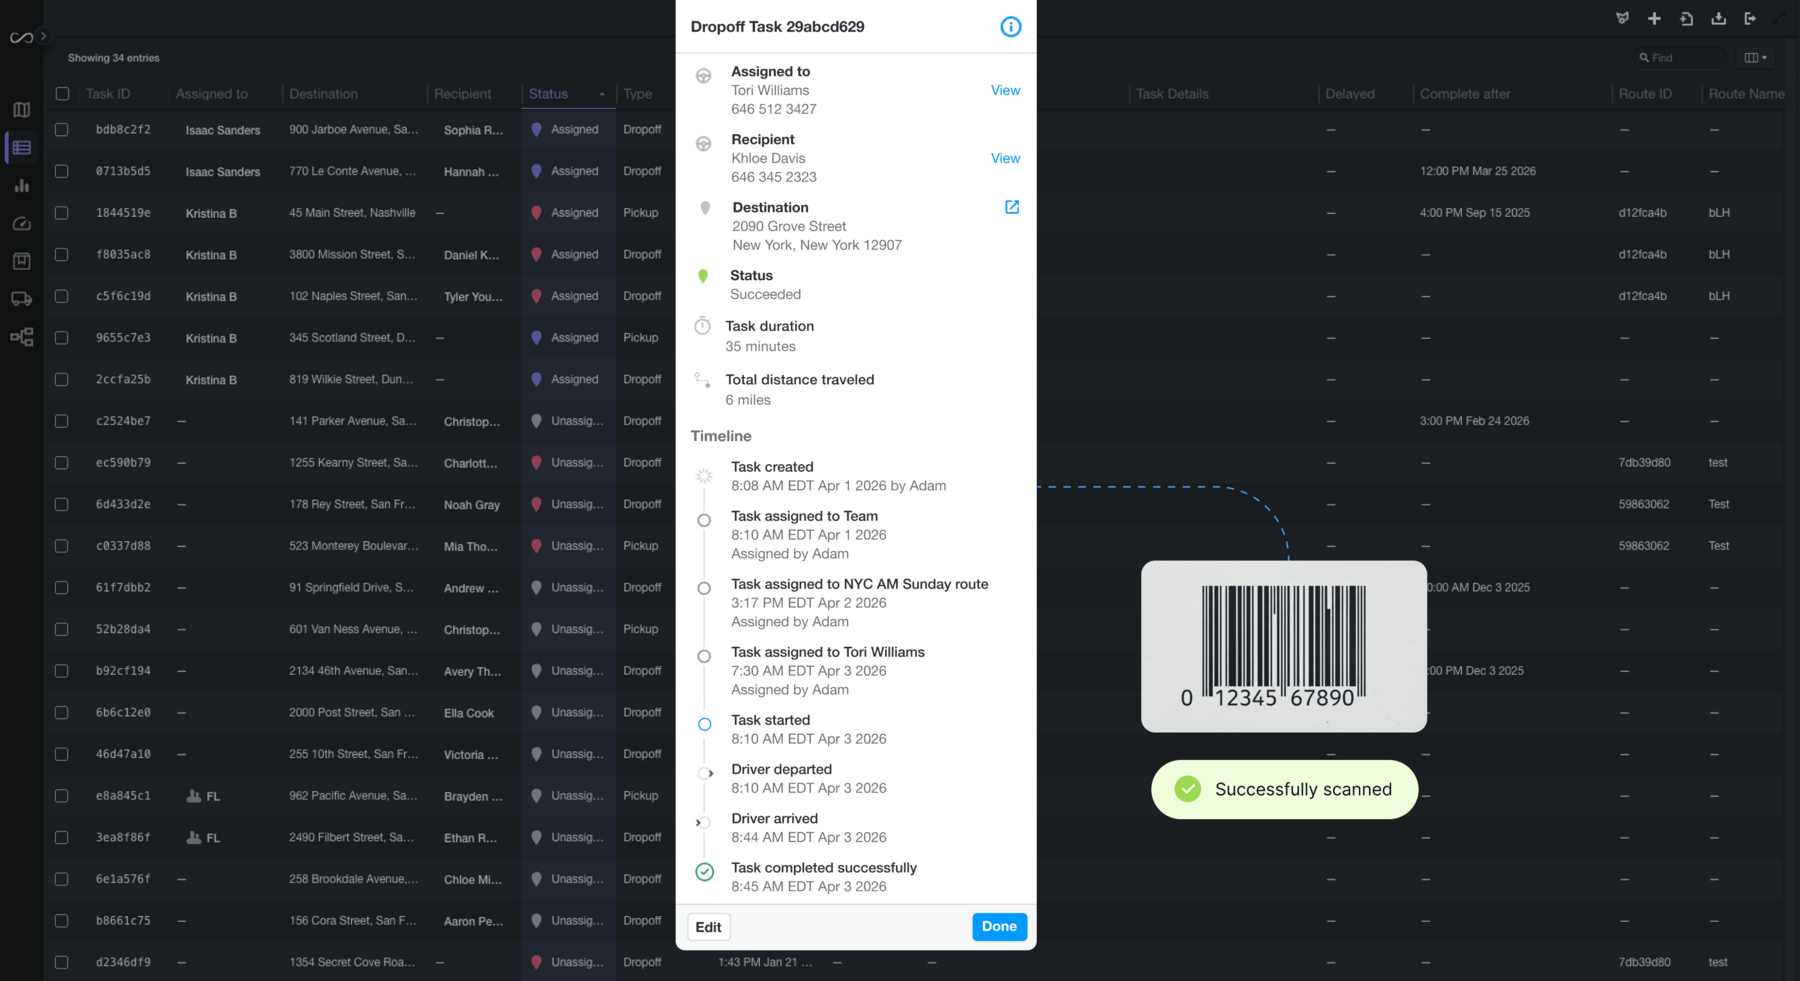Click the Find search field
Viewport: 1800px width, 981px height.
pyautogui.click(x=1680, y=58)
